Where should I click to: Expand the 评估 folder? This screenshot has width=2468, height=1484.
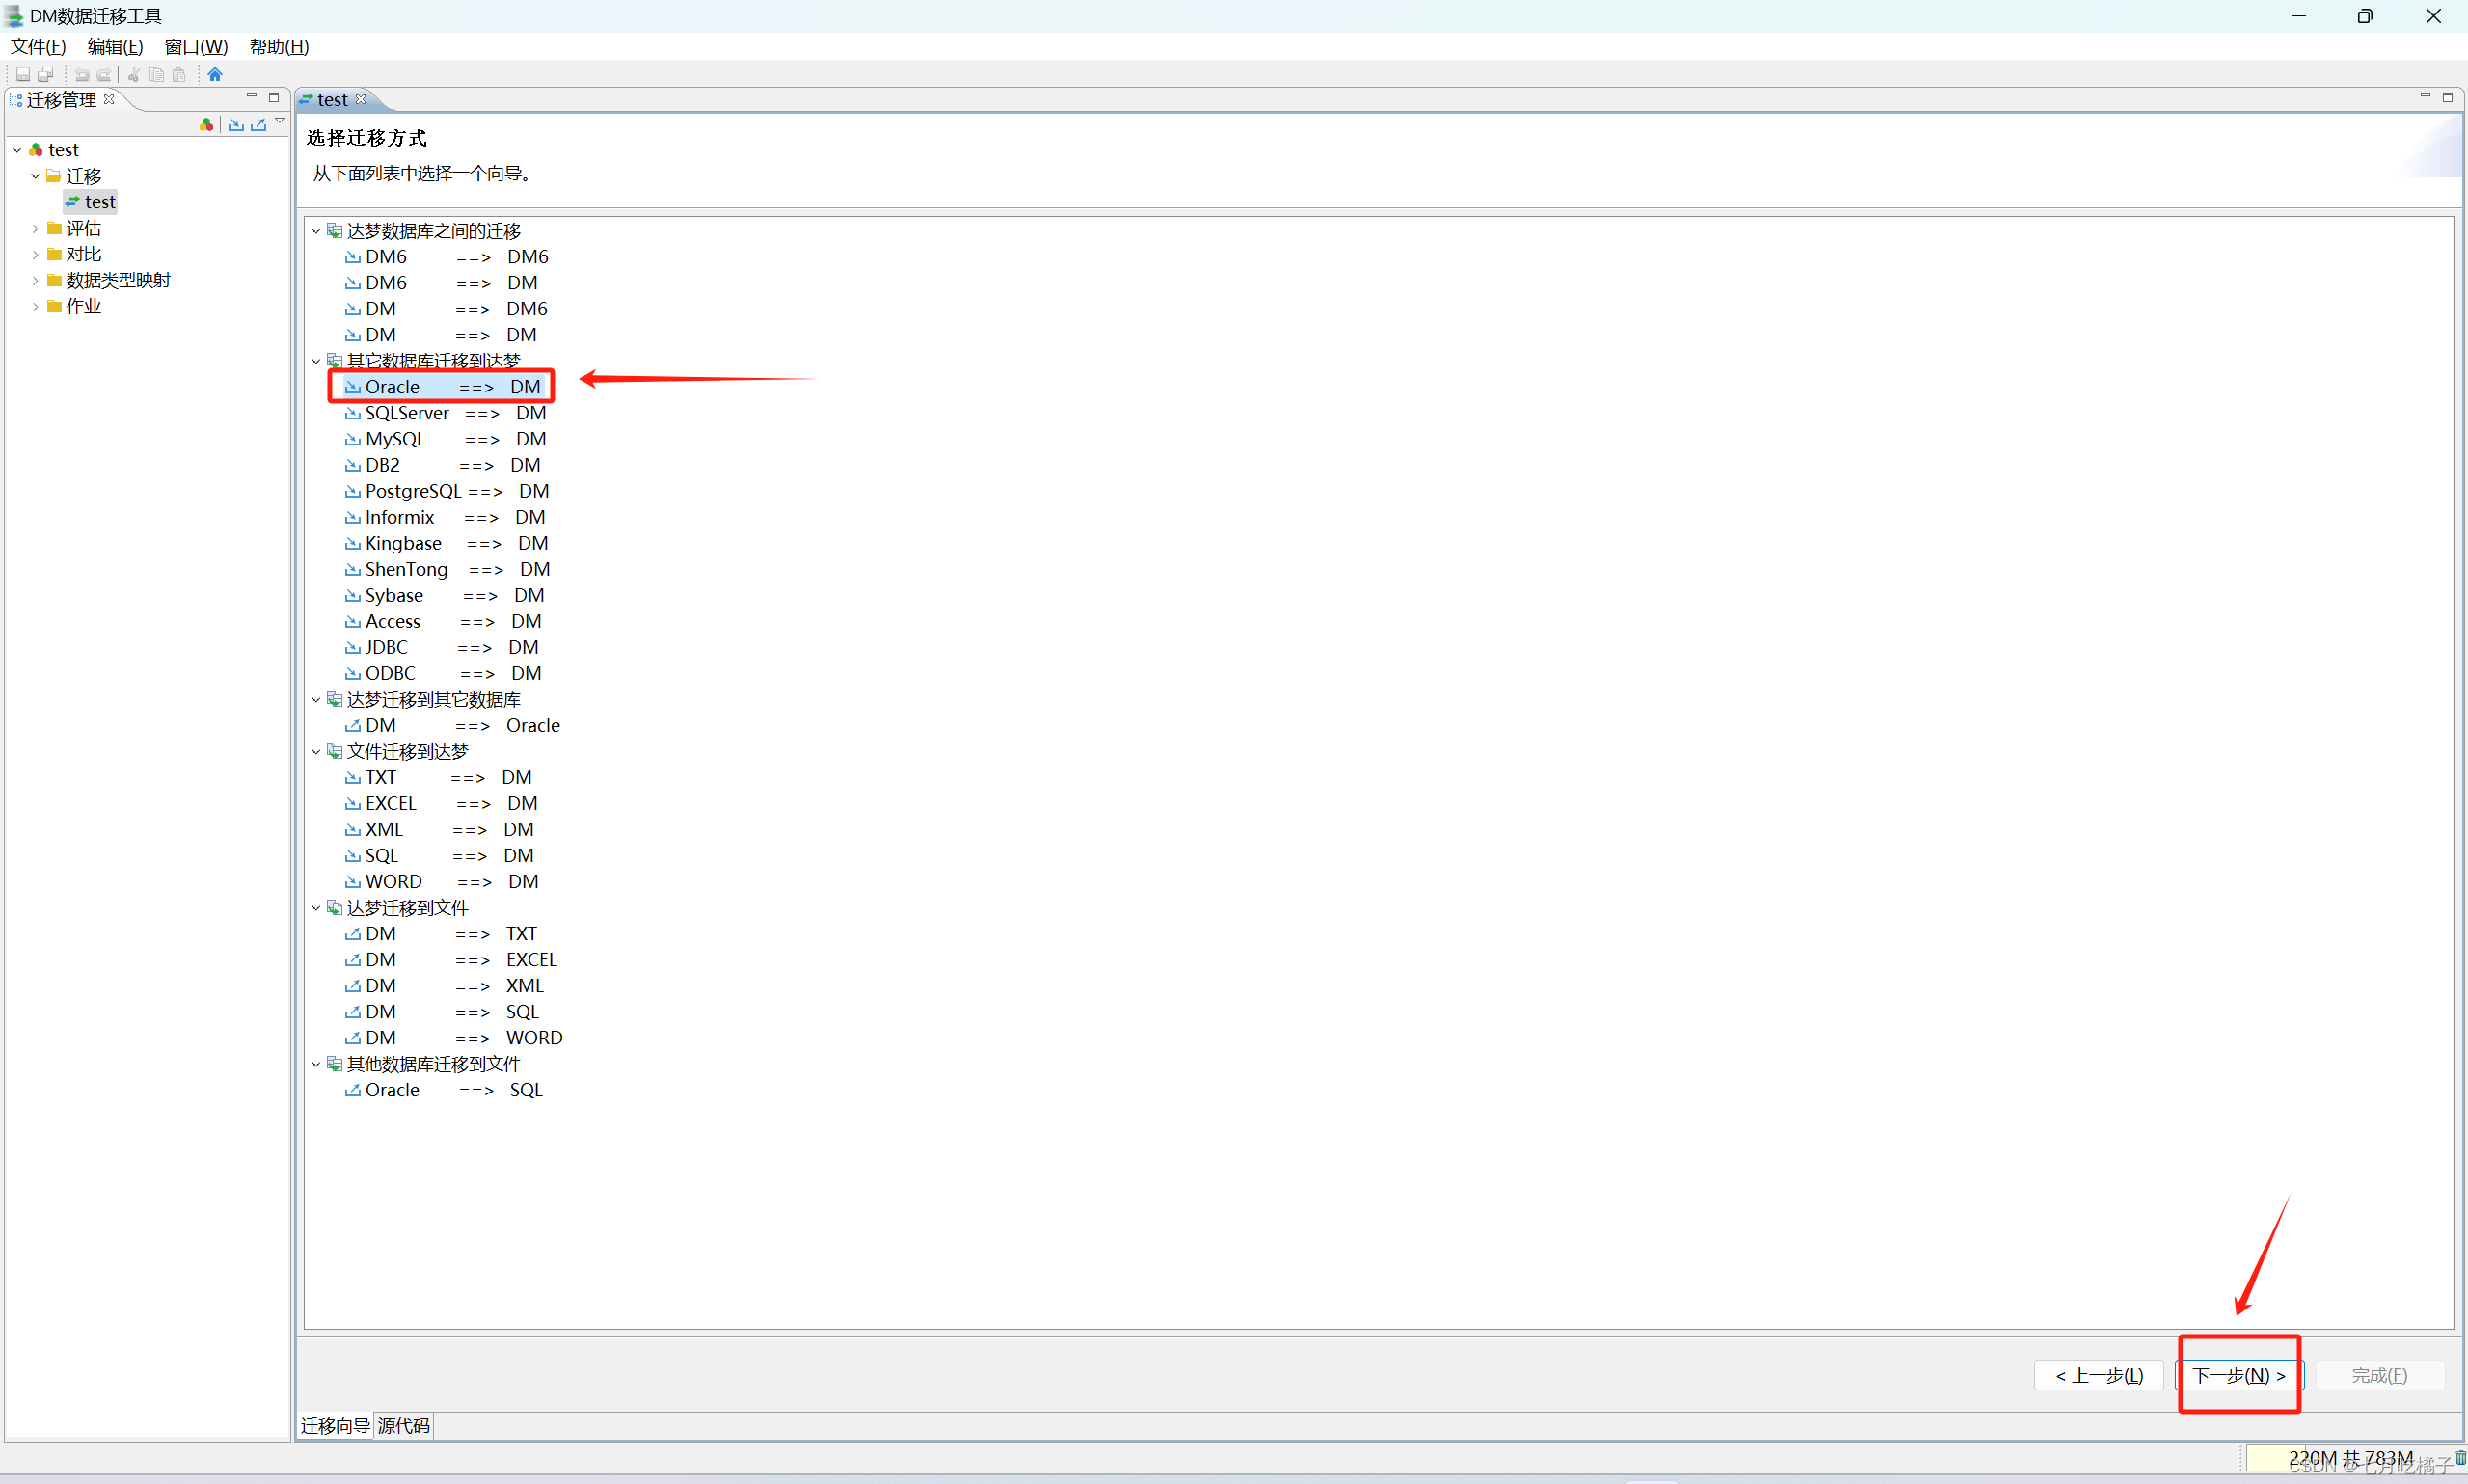coord(35,229)
